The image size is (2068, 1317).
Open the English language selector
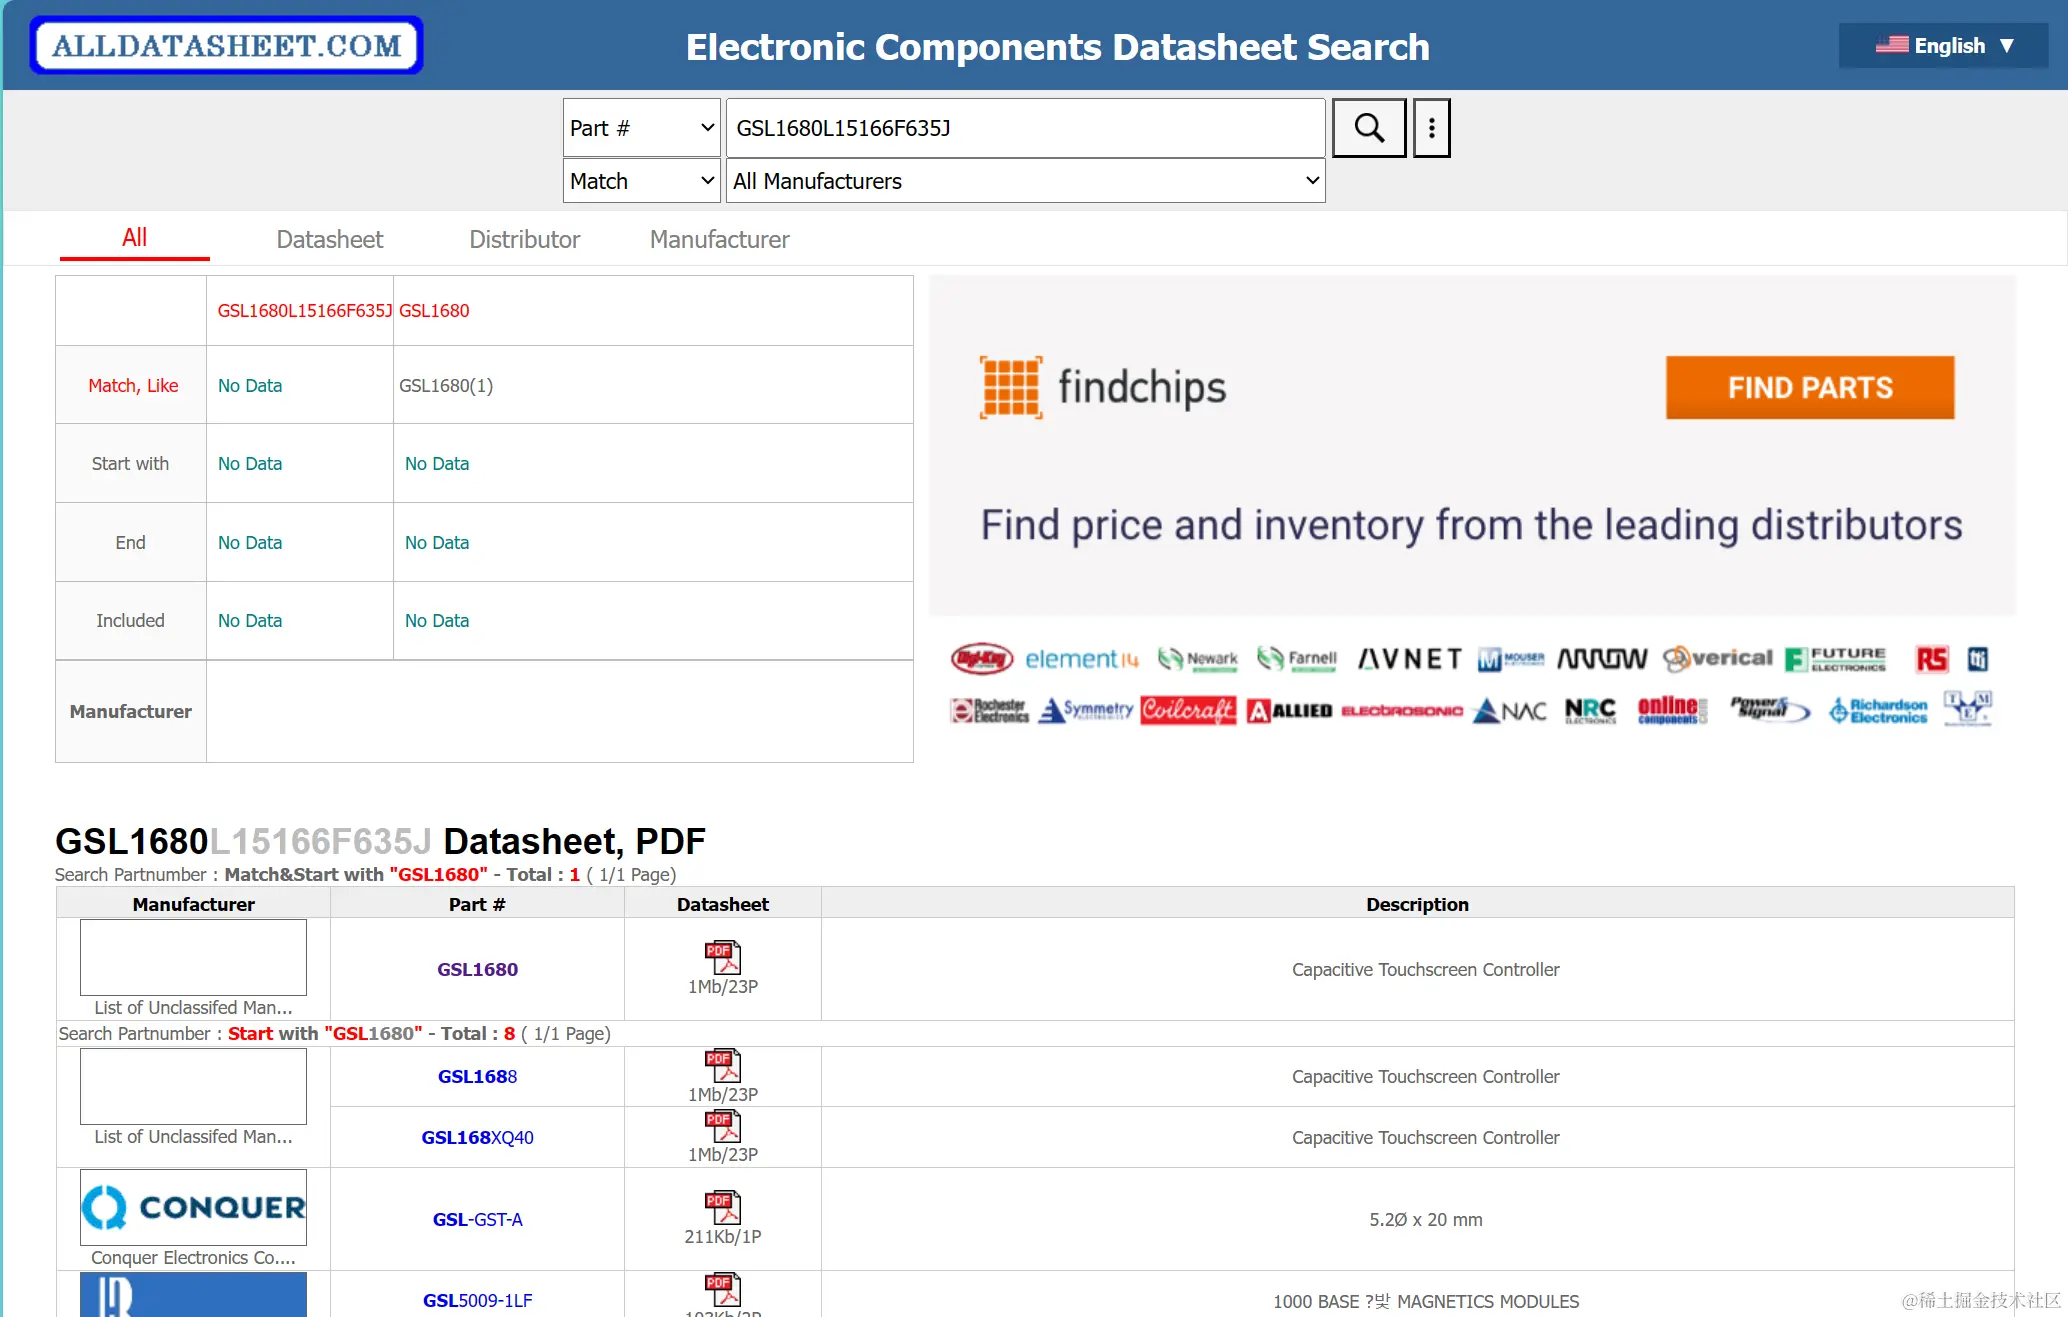1943,46
